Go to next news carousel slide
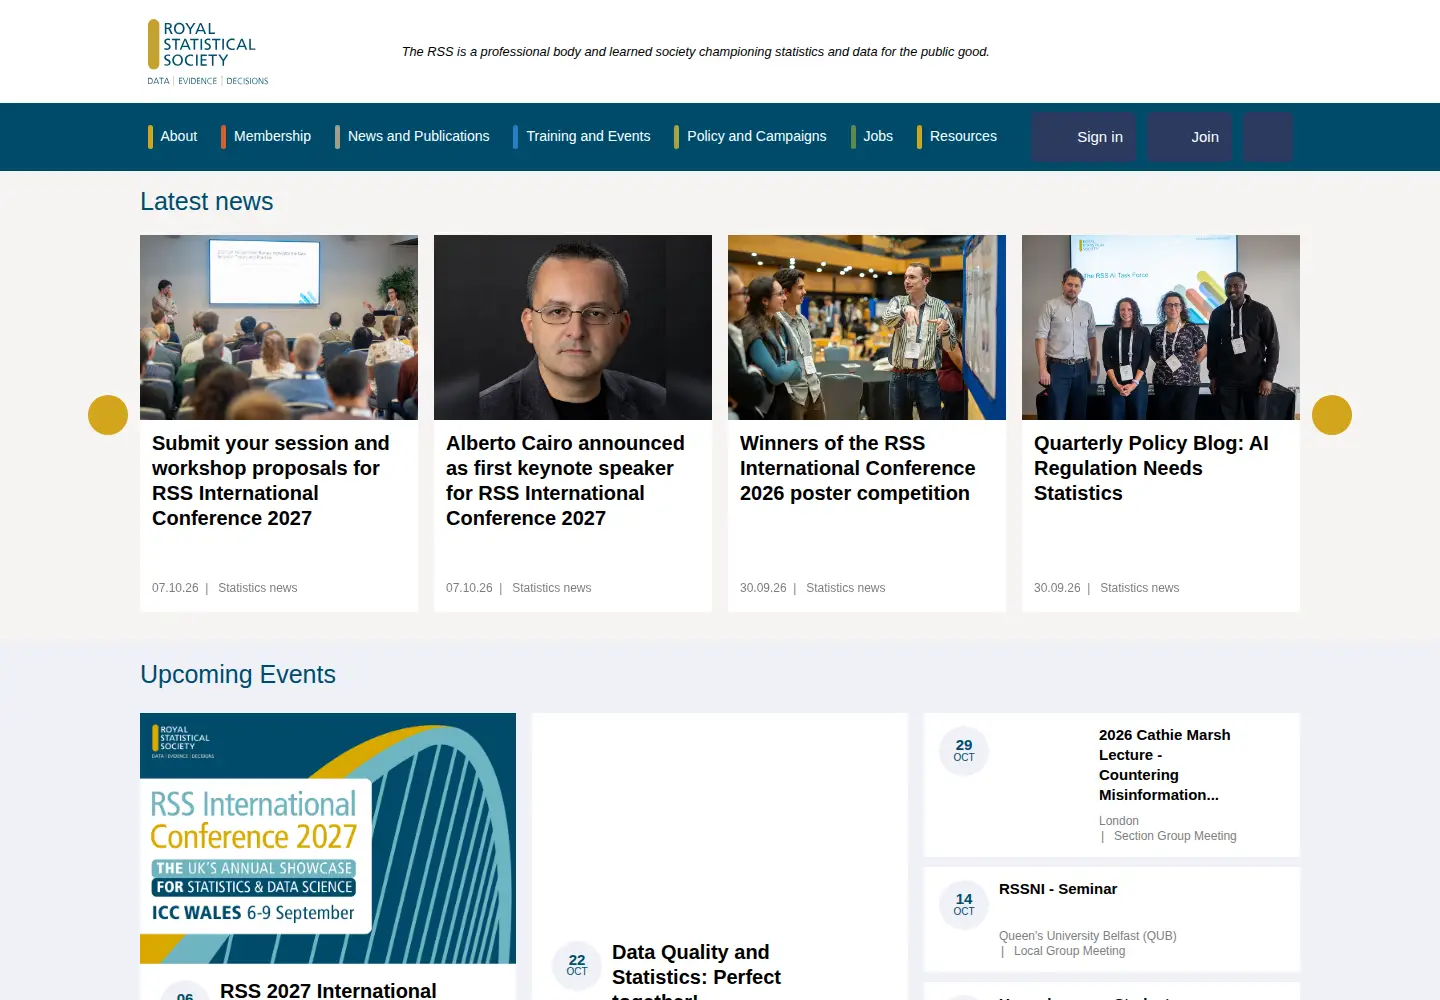This screenshot has height=1000, width=1440. click(1332, 415)
